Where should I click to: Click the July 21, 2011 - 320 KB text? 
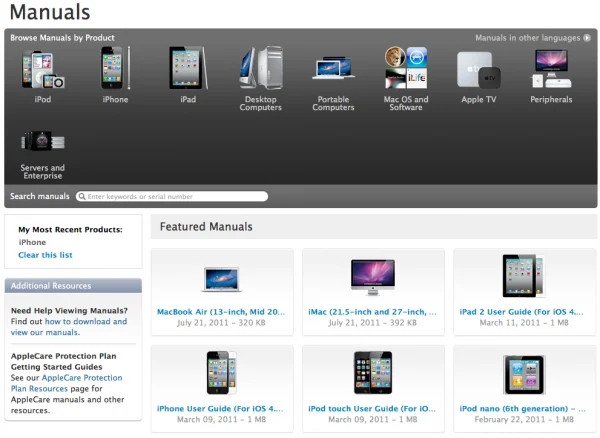click(221, 323)
